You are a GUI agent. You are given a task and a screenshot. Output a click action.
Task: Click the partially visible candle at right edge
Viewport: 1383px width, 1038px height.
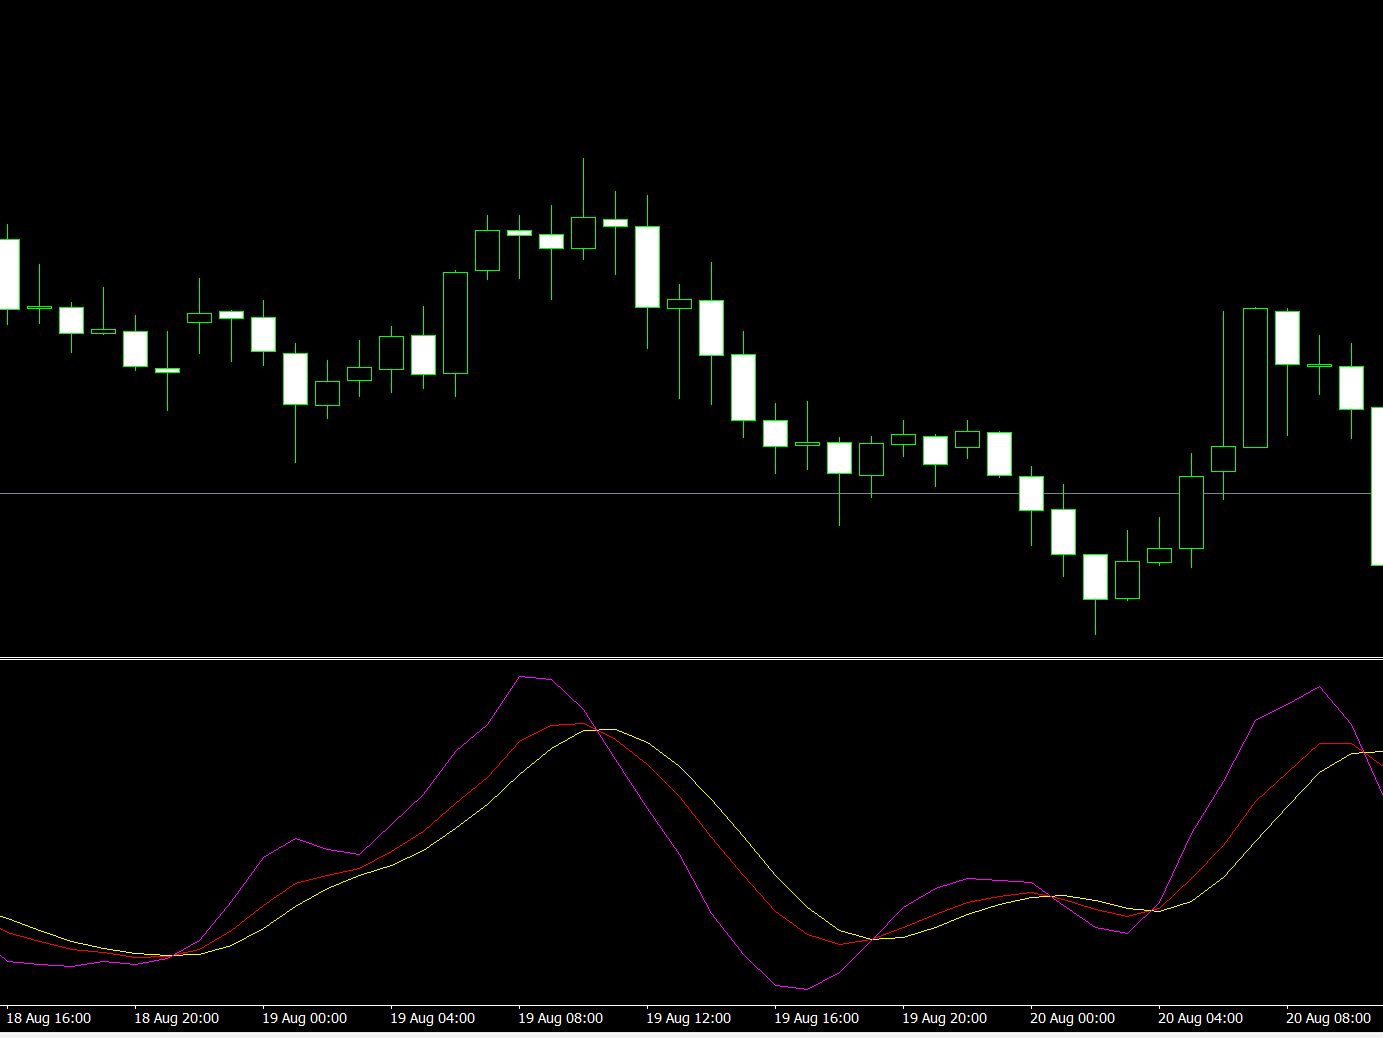click(x=1377, y=486)
